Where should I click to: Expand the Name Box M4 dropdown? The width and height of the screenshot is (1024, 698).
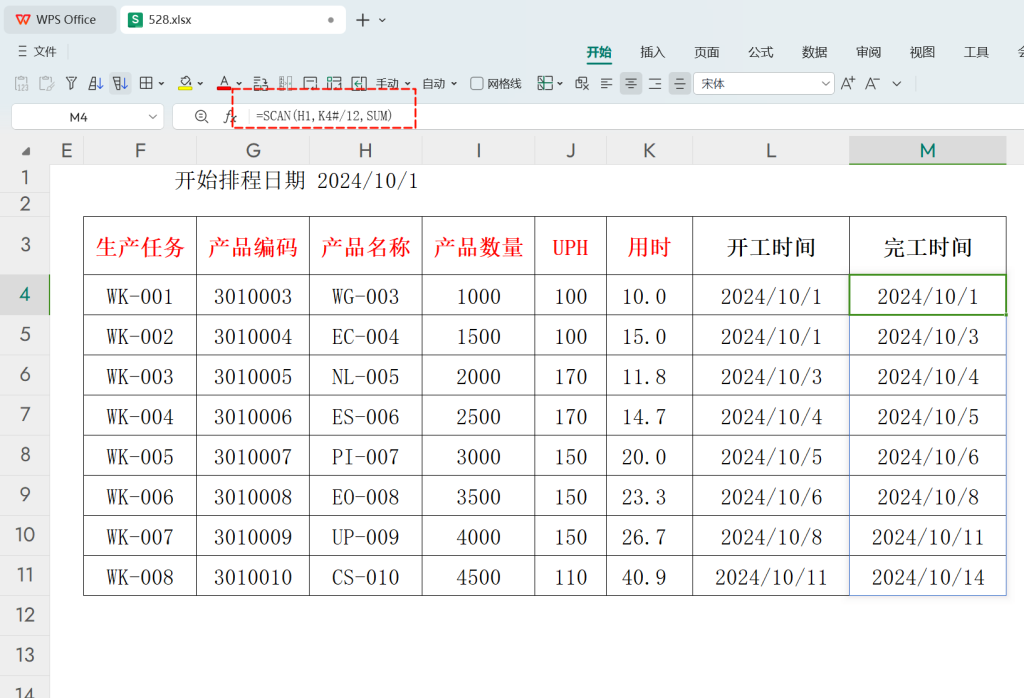152,117
